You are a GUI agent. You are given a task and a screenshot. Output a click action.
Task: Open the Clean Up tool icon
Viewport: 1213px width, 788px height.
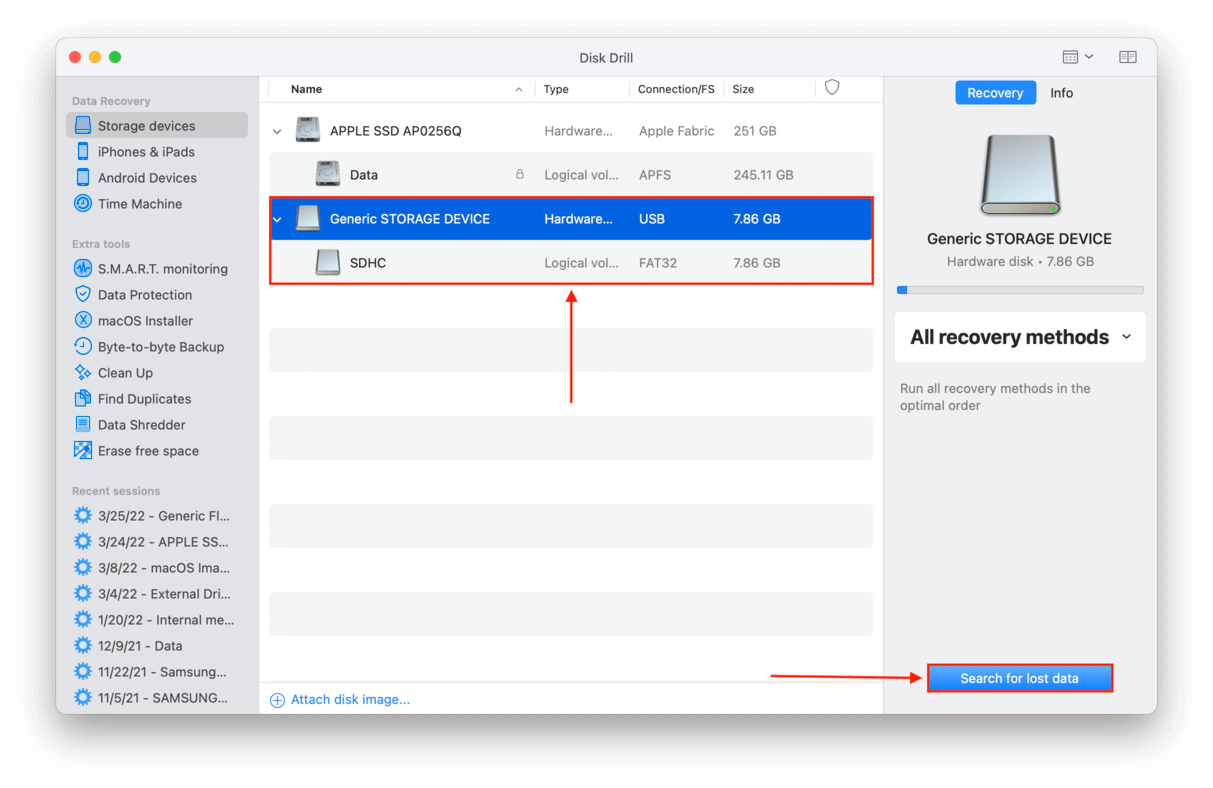83,373
